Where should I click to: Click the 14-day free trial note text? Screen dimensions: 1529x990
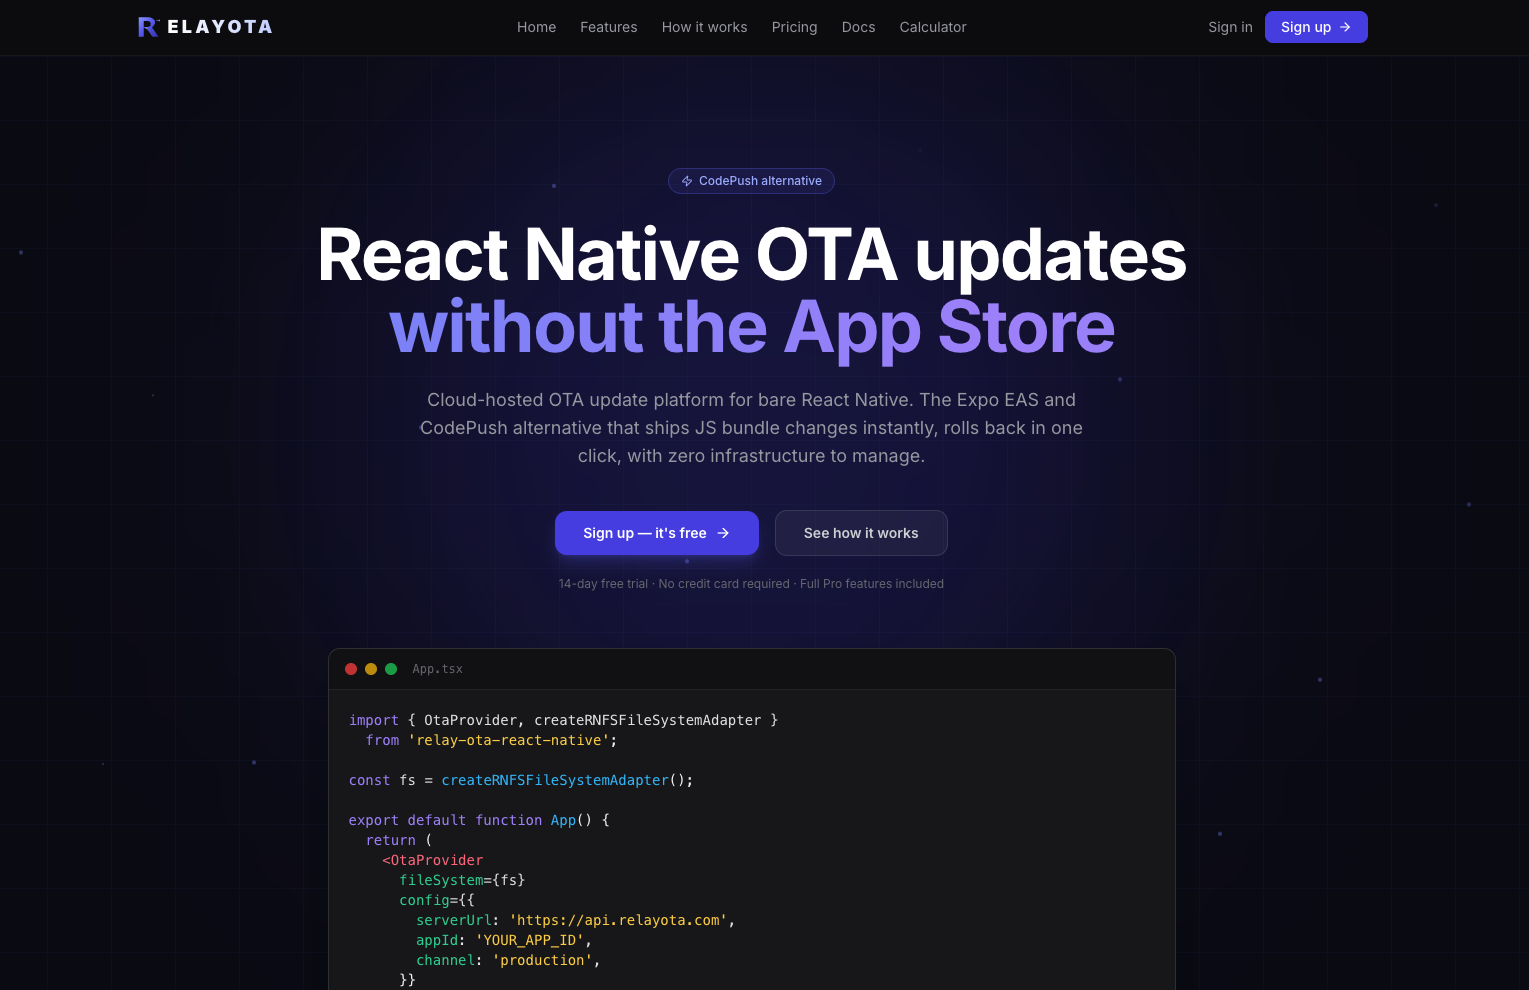coord(751,584)
